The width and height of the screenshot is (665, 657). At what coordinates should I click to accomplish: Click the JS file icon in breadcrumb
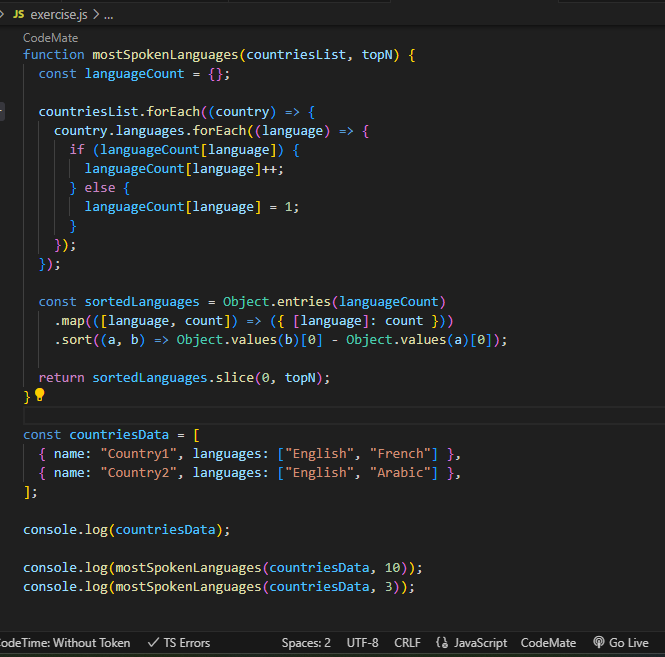click(x=18, y=14)
